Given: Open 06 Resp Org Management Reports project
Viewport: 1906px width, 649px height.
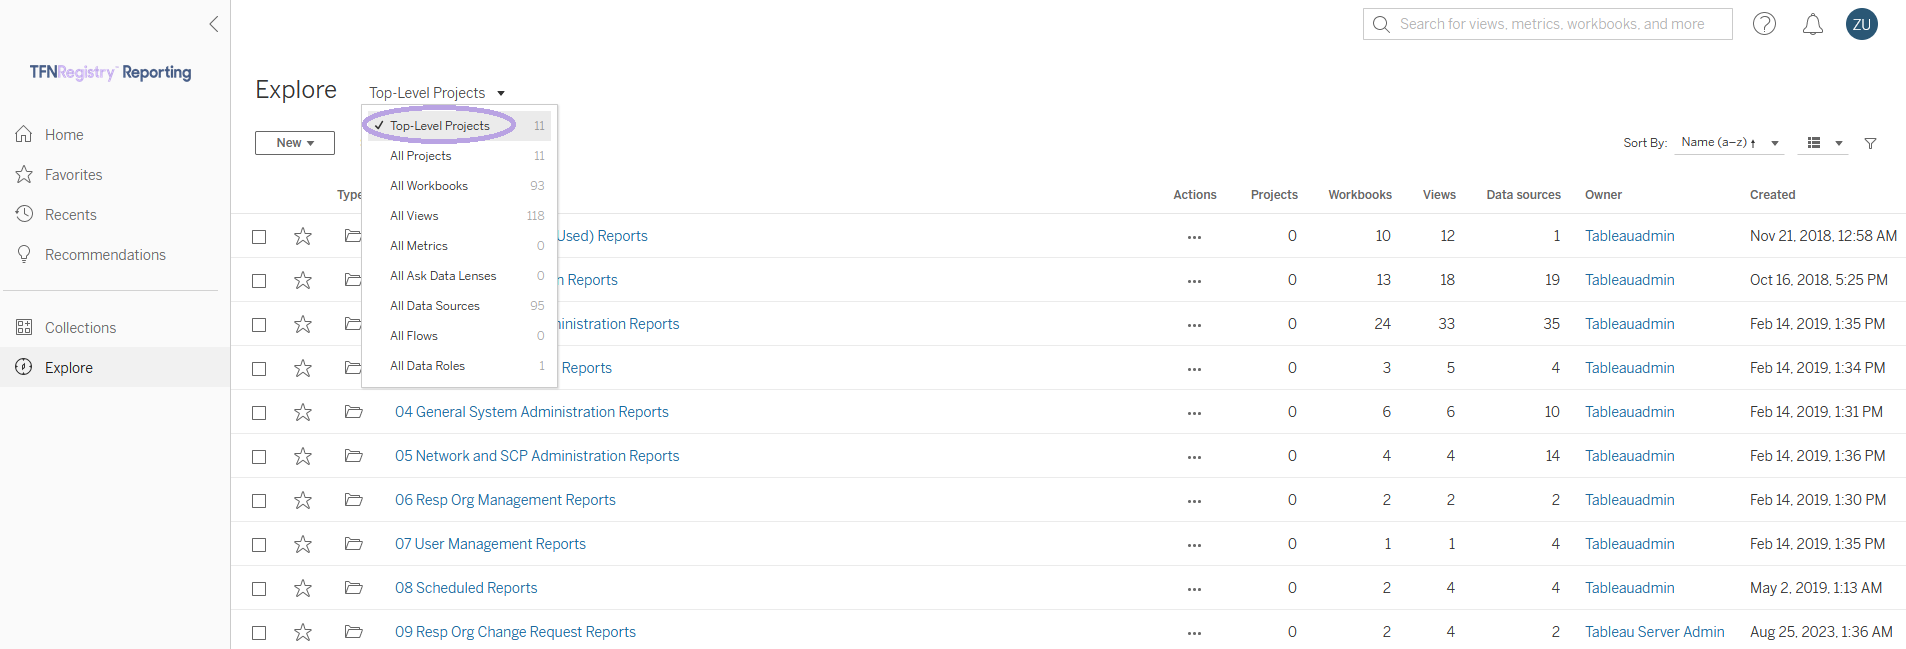Looking at the screenshot, I should click(505, 500).
